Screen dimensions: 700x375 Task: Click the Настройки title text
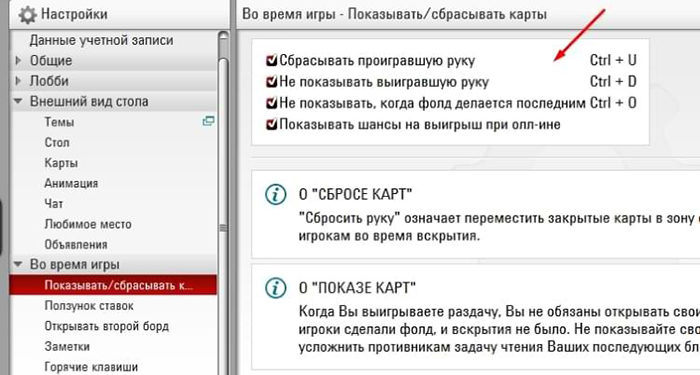pyautogui.click(x=74, y=14)
